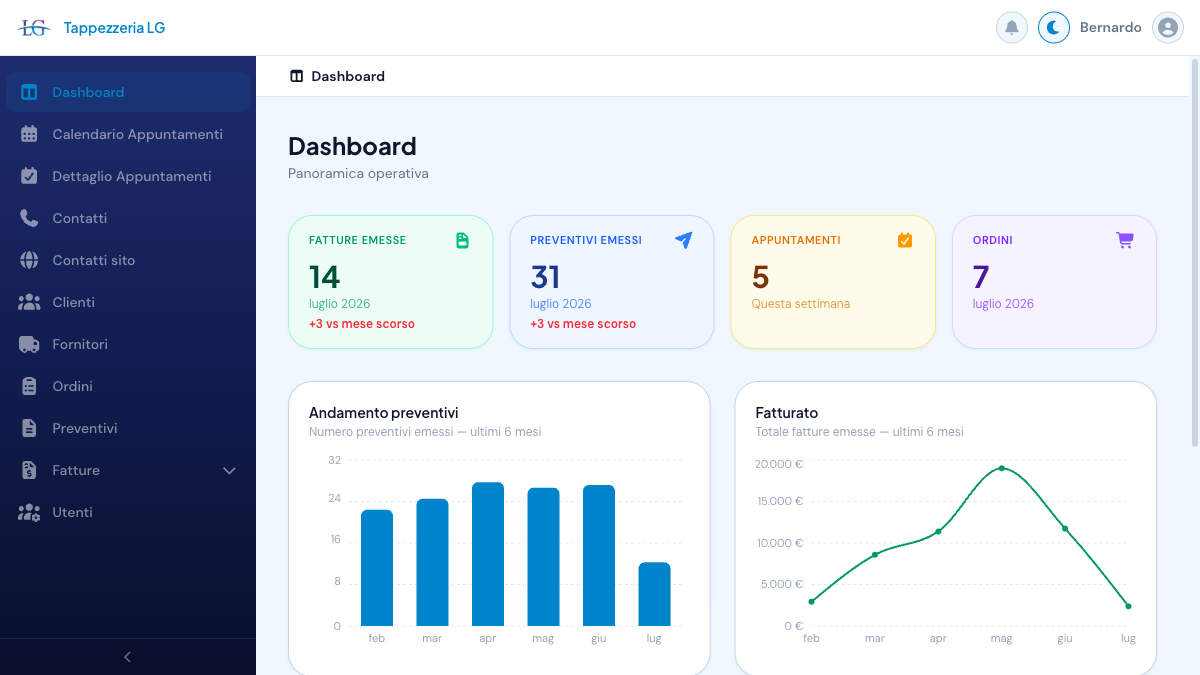Click the Calendario Appuntamenti calendar icon
The height and width of the screenshot is (675, 1200).
tap(29, 134)
